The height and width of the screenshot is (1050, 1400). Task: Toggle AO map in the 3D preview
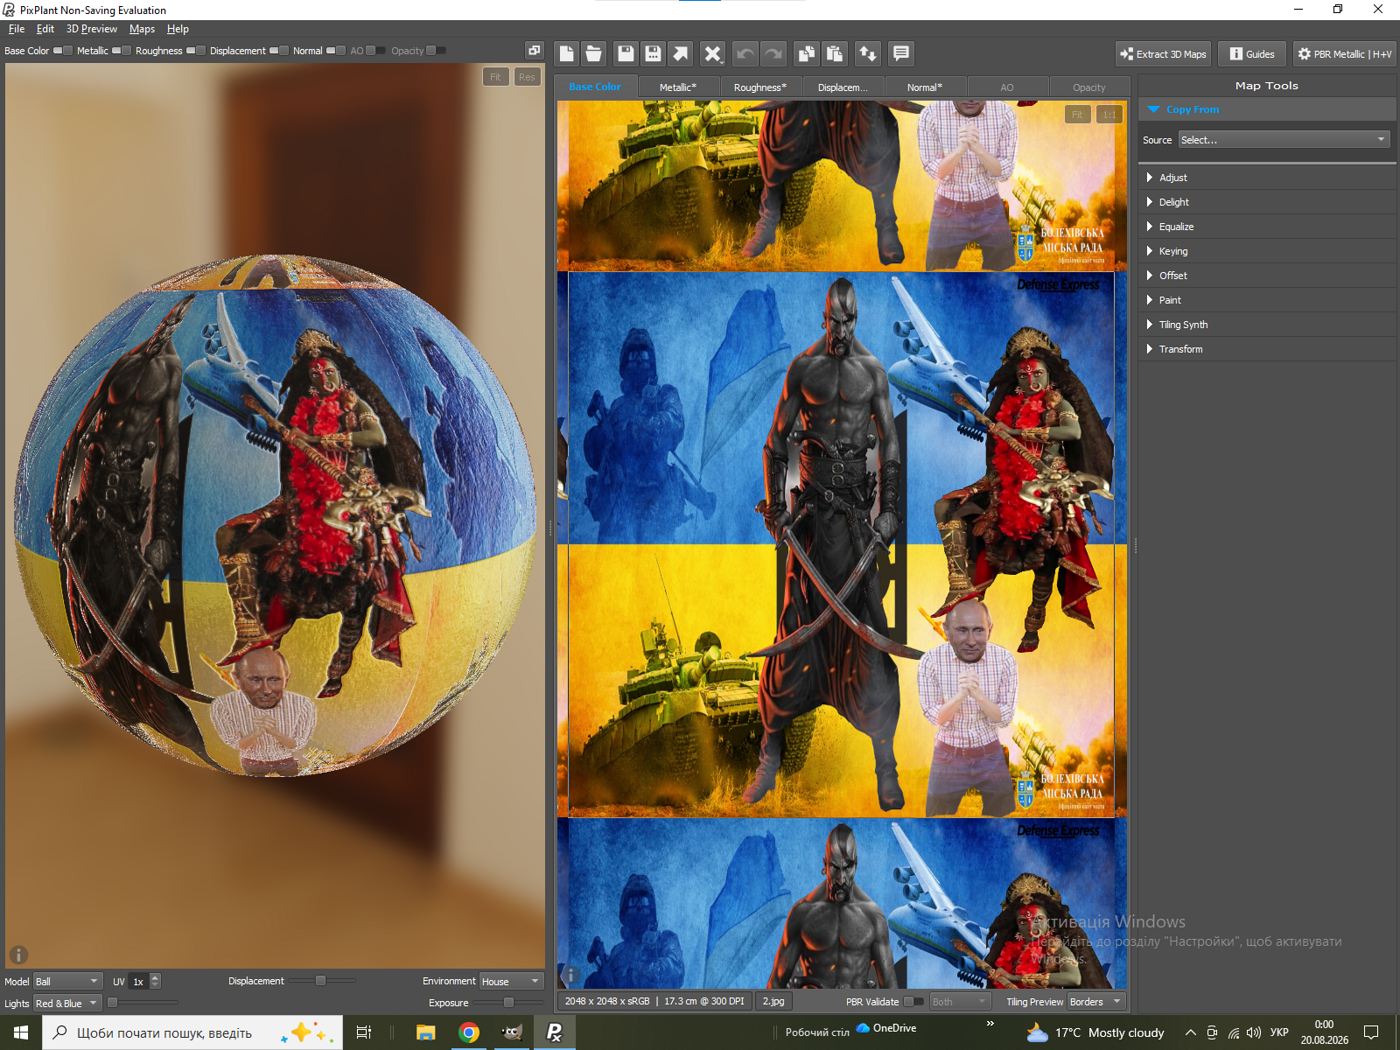click(376, 51)
